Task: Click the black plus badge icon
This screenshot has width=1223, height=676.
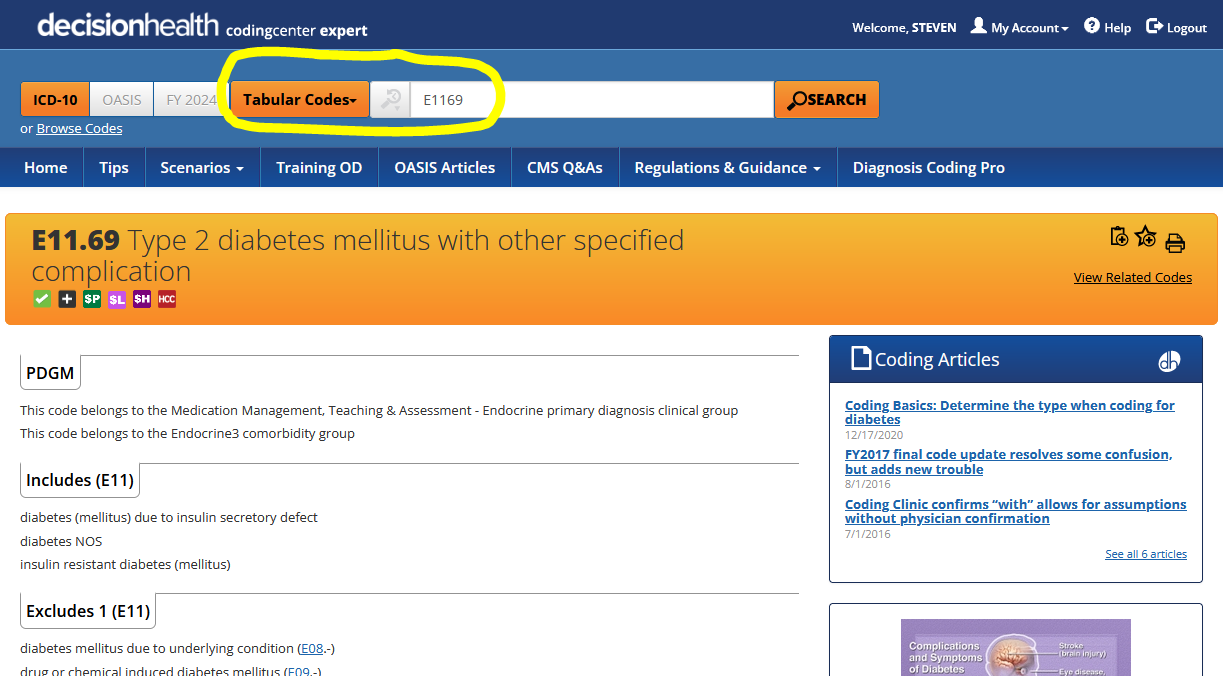Action: click(x=67, y=299)
